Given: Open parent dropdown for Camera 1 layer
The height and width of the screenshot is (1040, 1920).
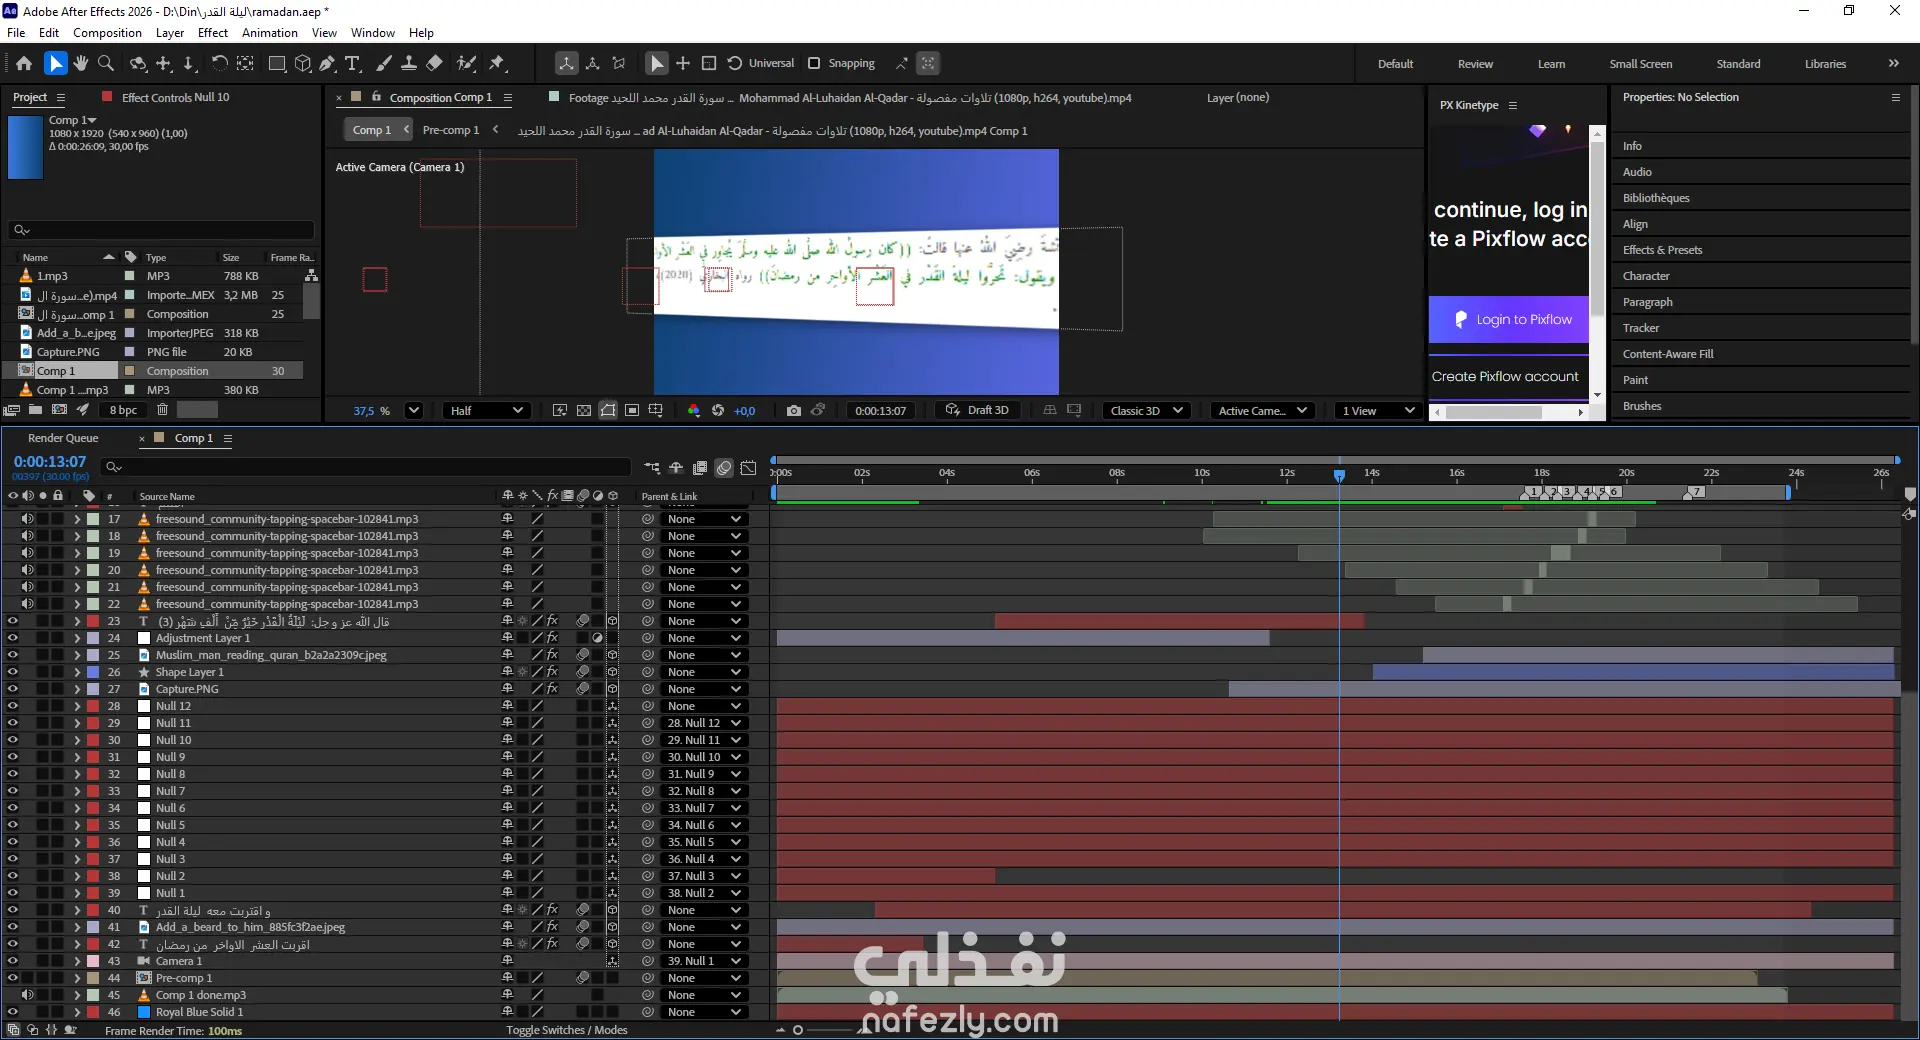Looking at the screenshot, I should pos(704,961).
